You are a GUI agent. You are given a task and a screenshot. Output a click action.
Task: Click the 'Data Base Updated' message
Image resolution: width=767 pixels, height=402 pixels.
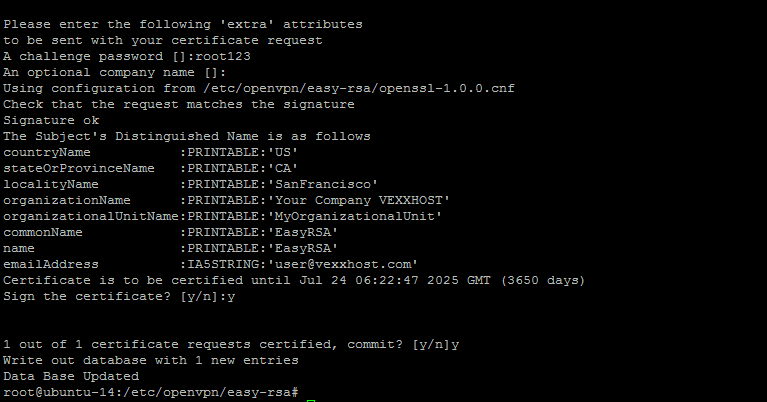[70, 375]
